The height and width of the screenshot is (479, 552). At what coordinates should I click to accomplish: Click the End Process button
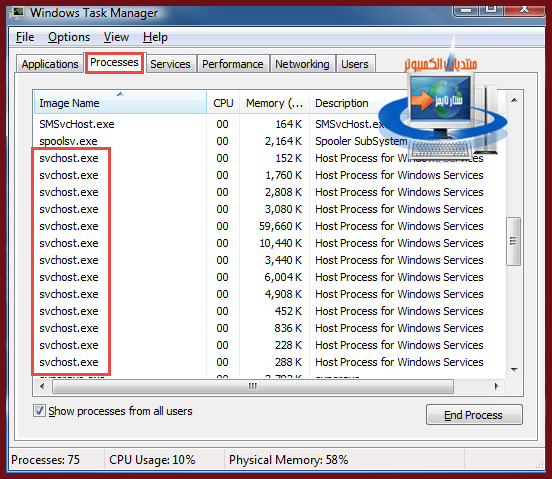point(474,415)
